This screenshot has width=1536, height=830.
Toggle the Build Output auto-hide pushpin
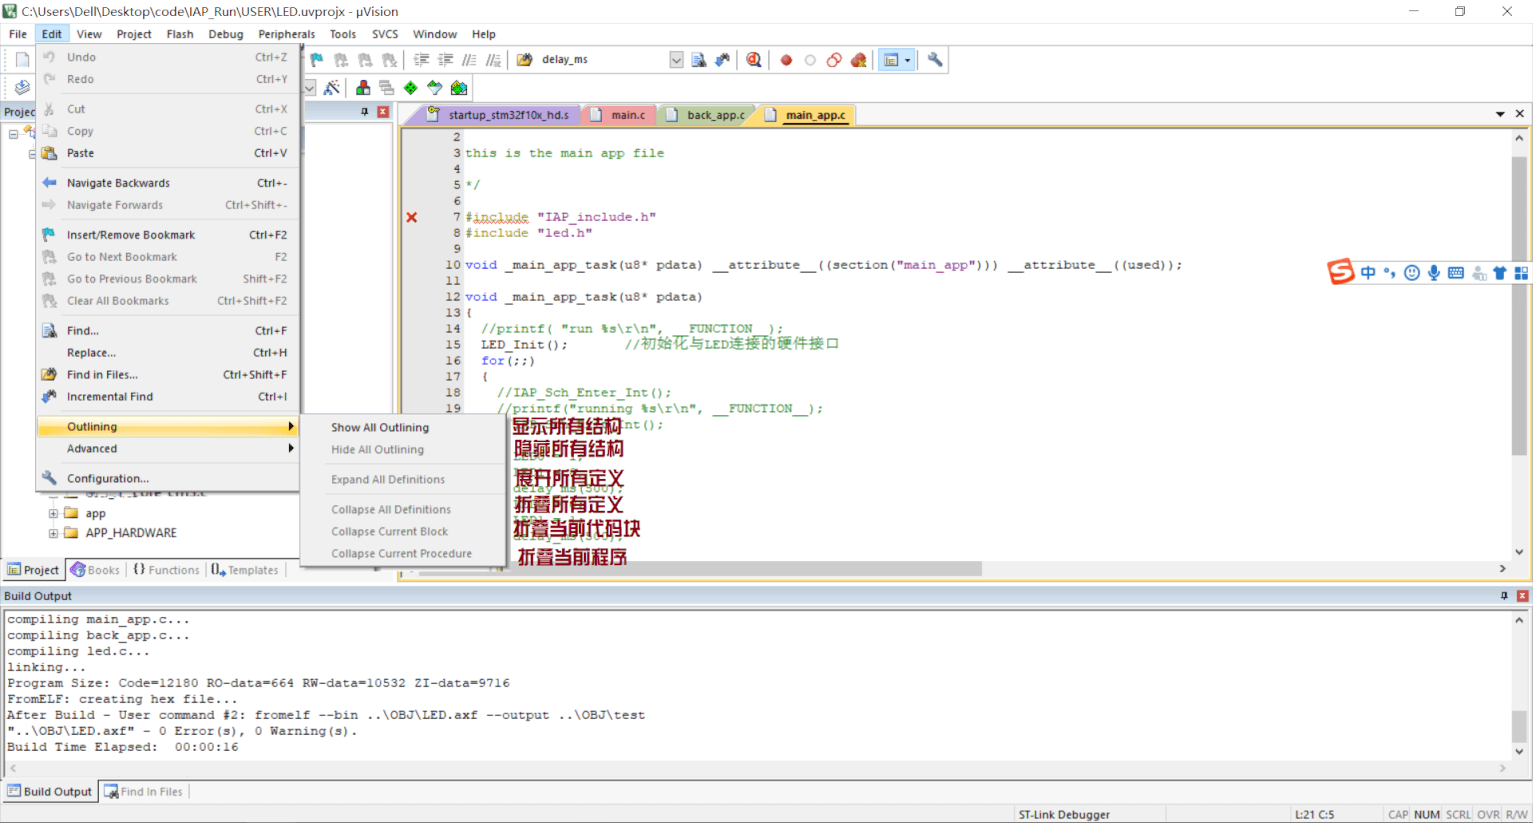tap(1504, 596)
